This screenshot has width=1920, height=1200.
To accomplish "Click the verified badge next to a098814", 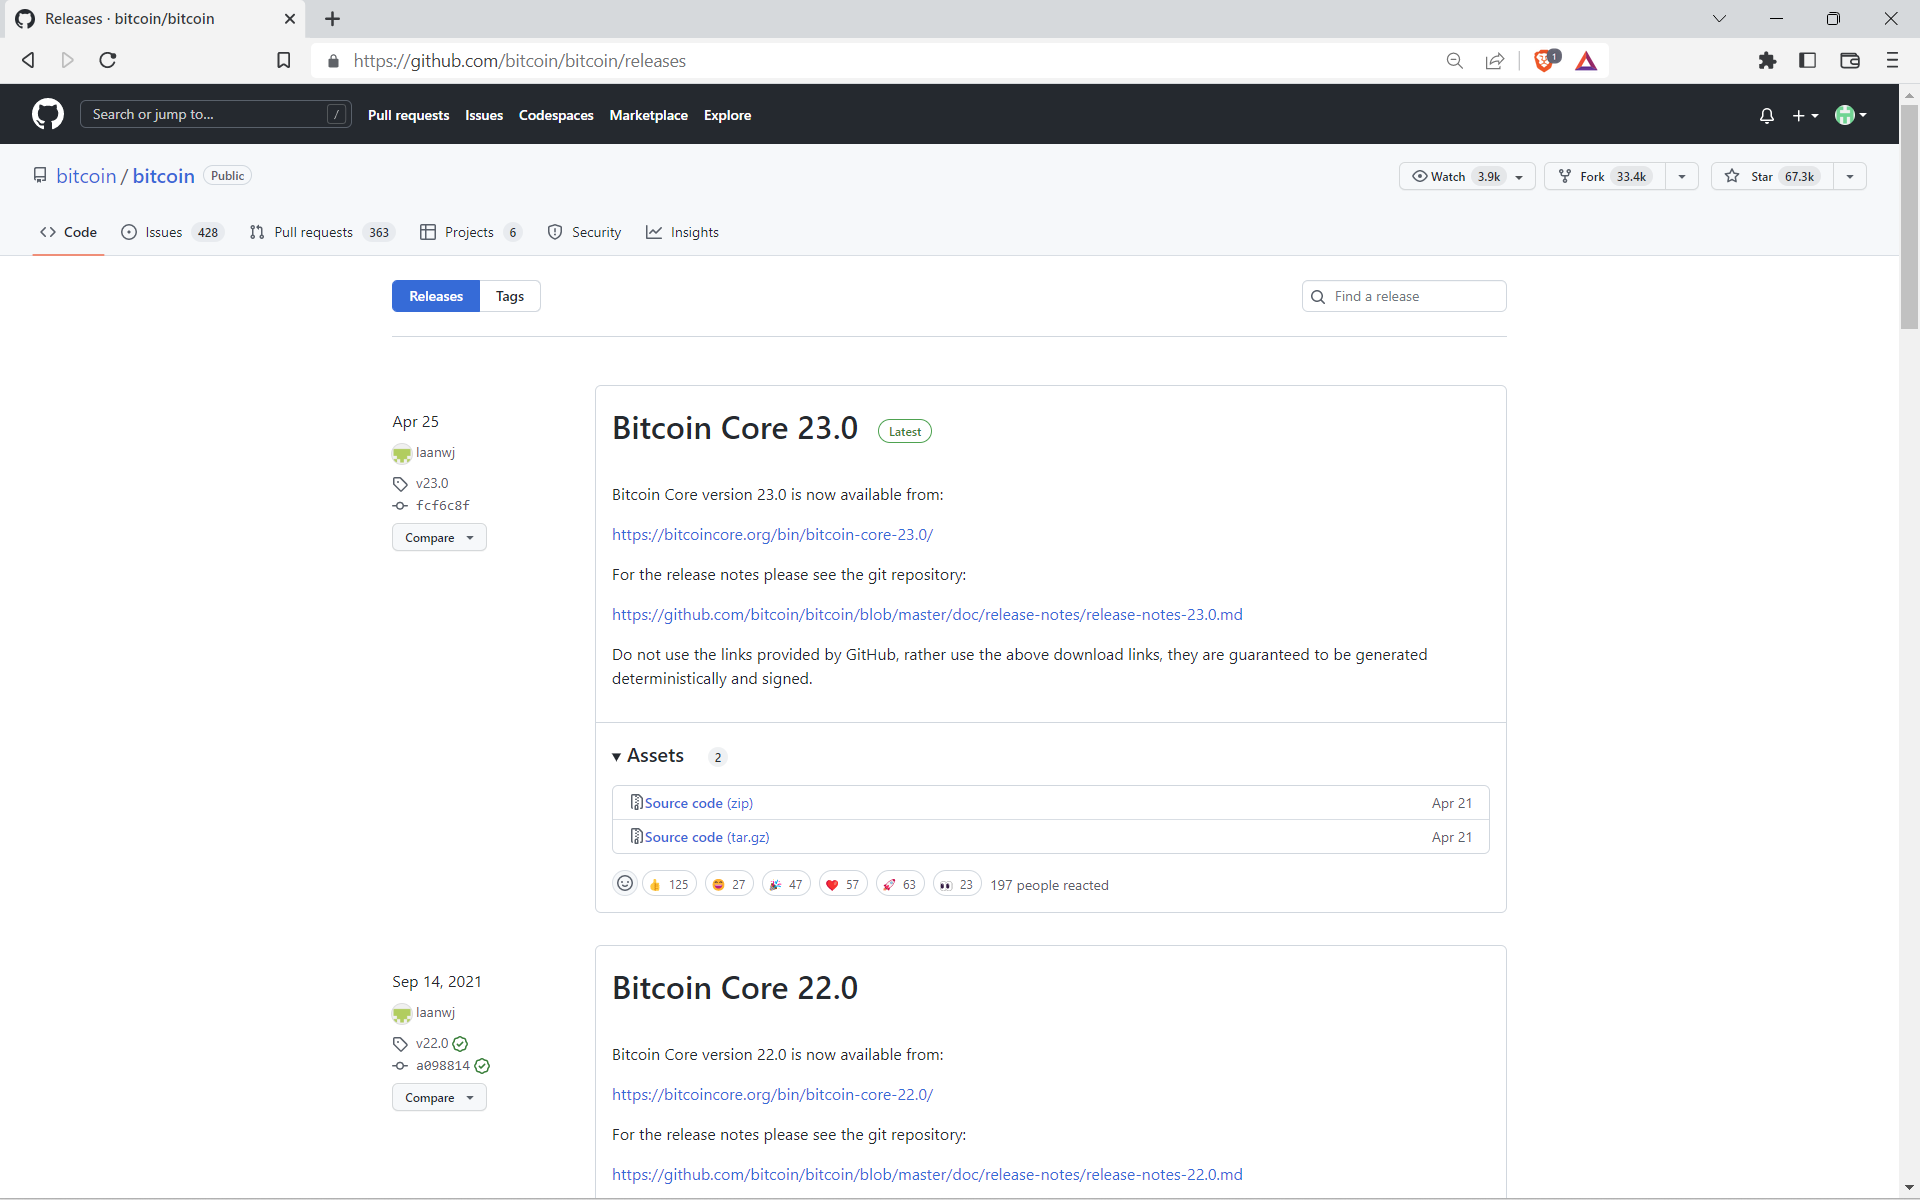I will 483,1066.
